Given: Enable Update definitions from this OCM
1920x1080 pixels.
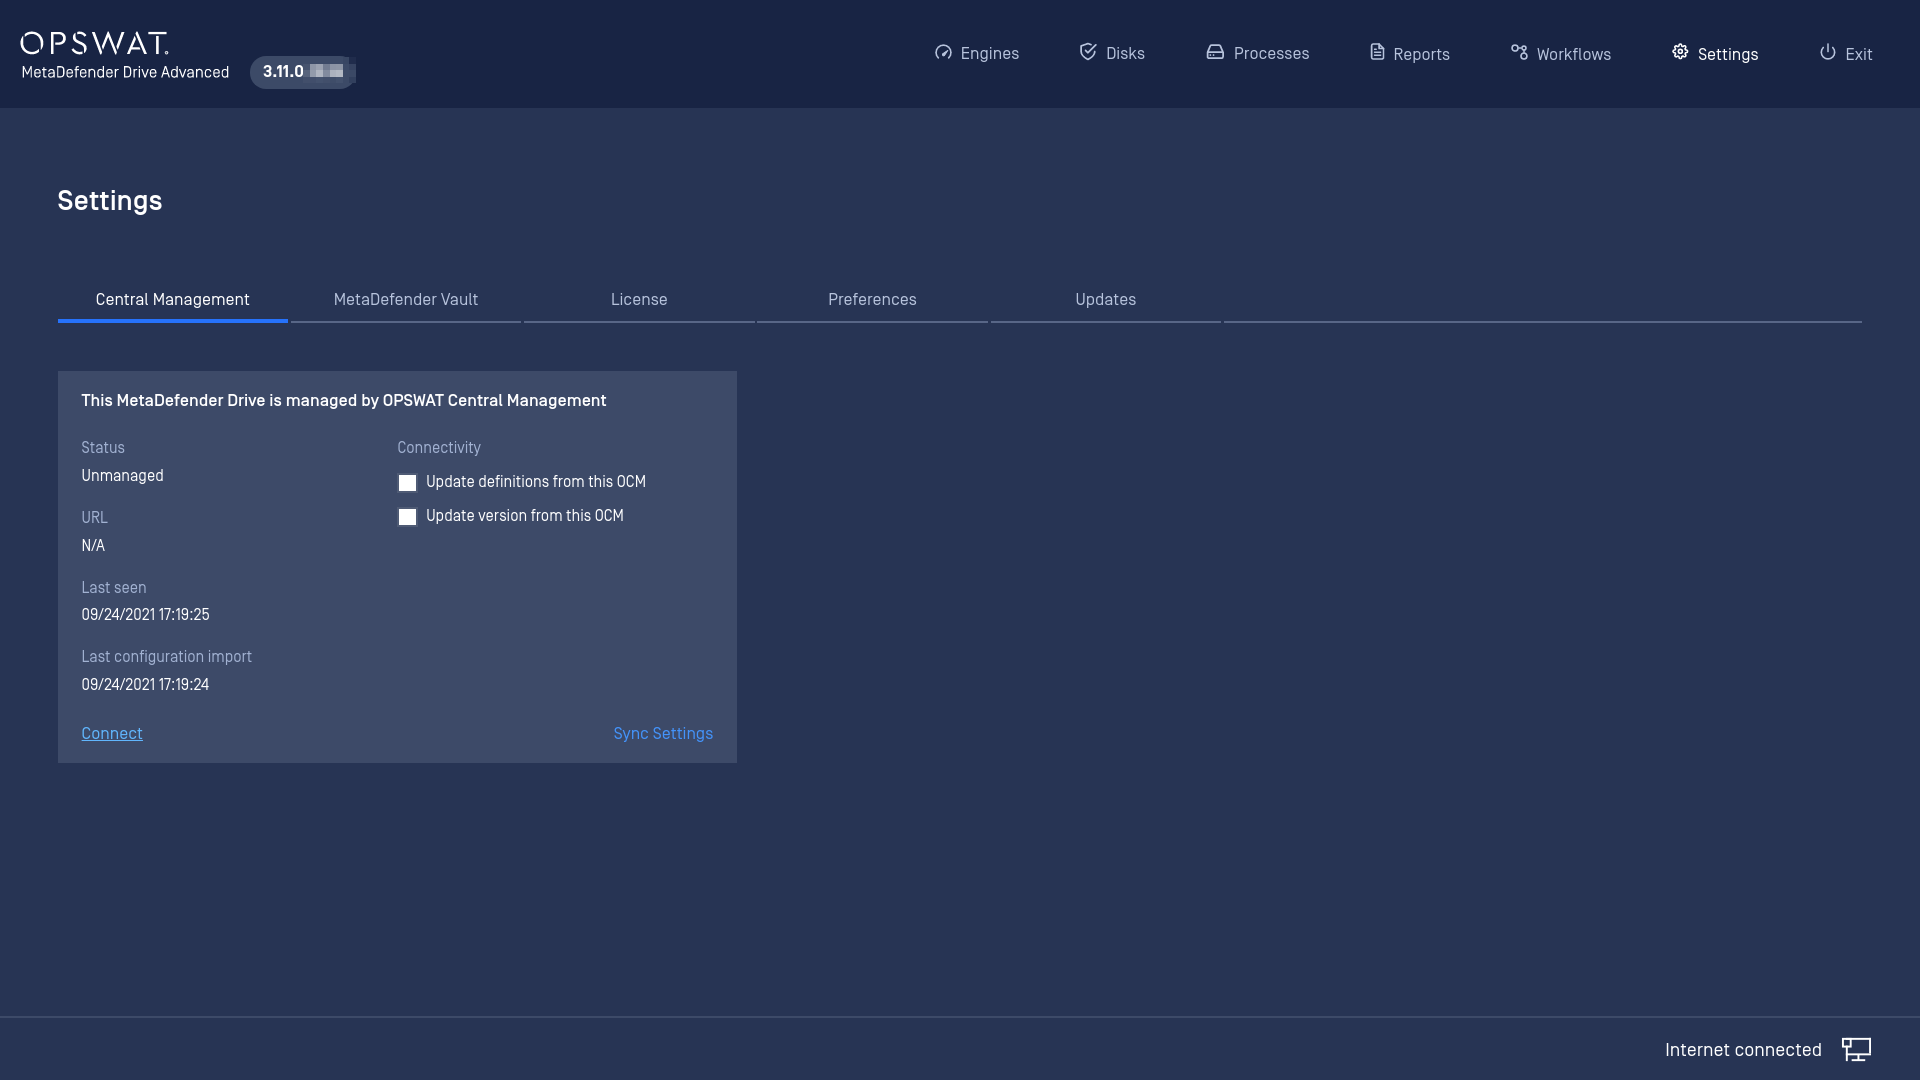Looking at the screenshot, I should (x=407, y=483).
